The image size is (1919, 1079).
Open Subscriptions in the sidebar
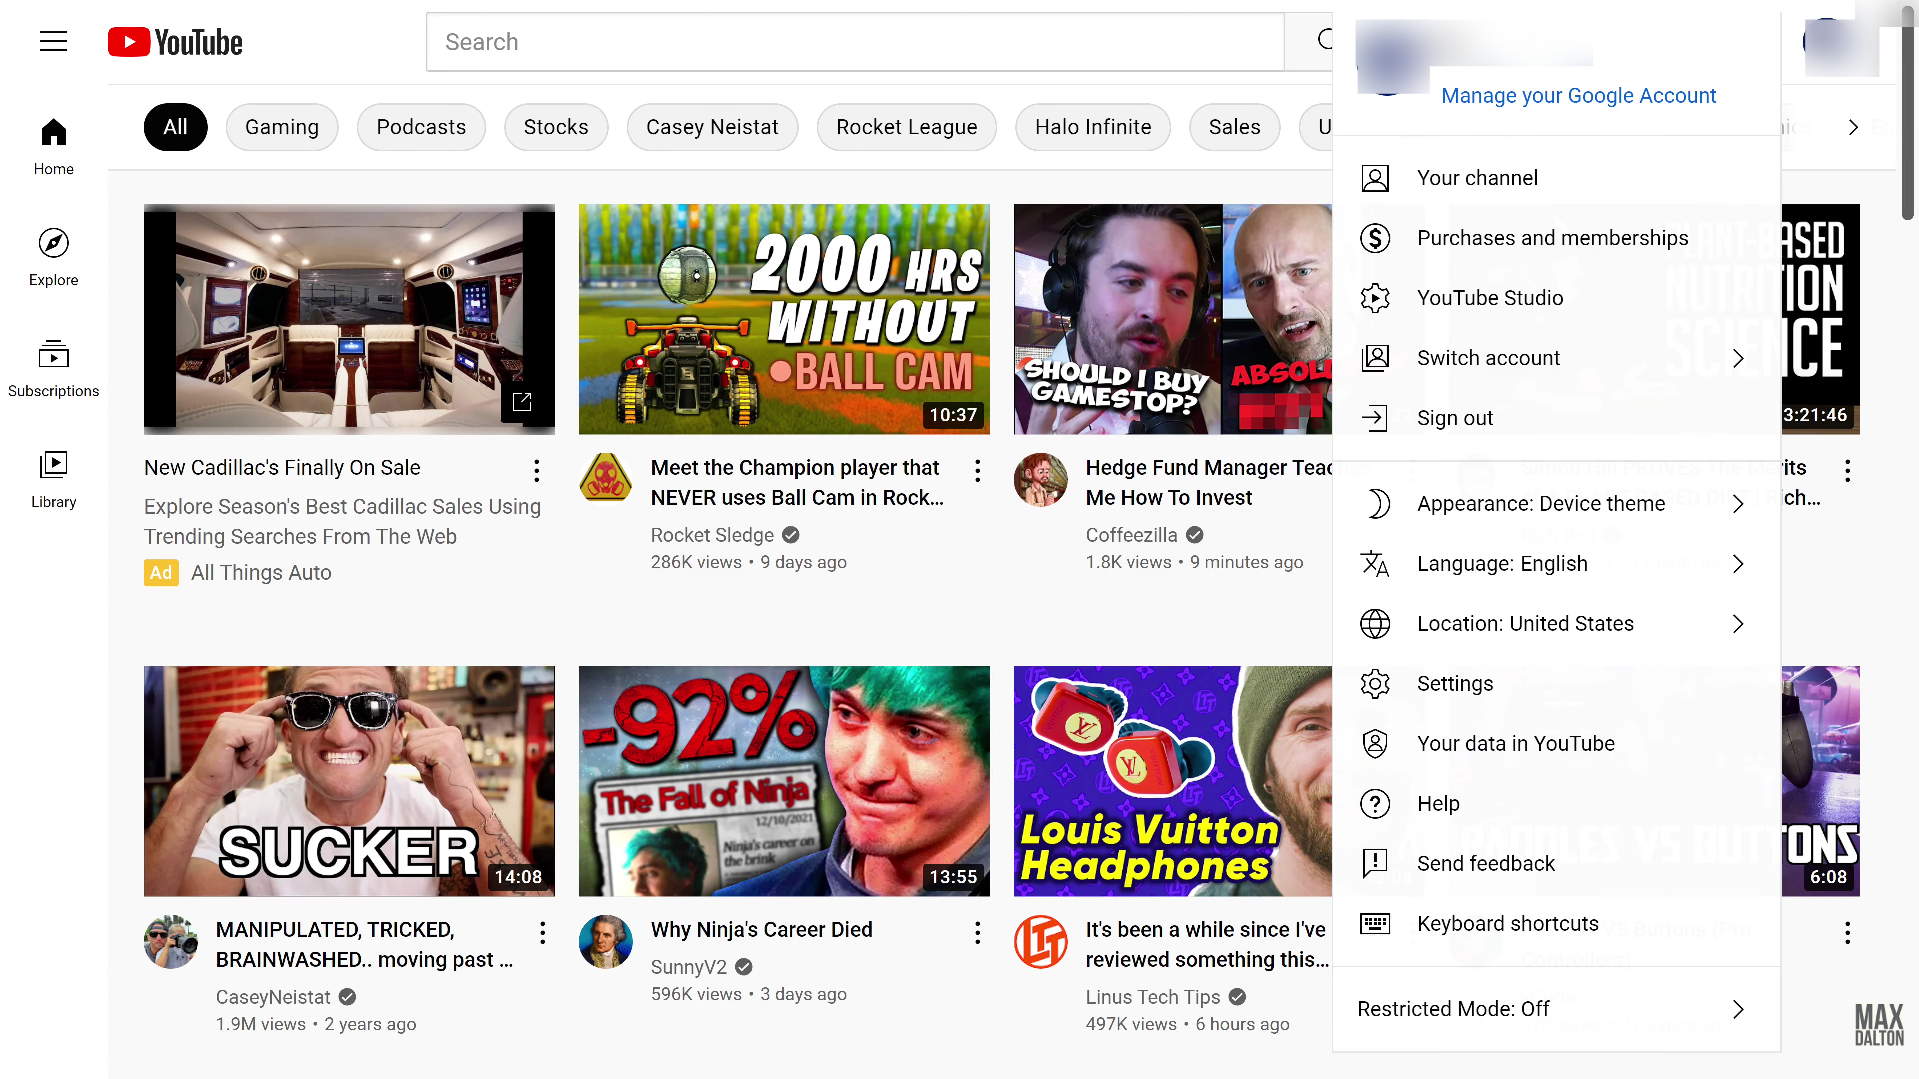coord(54,368)
